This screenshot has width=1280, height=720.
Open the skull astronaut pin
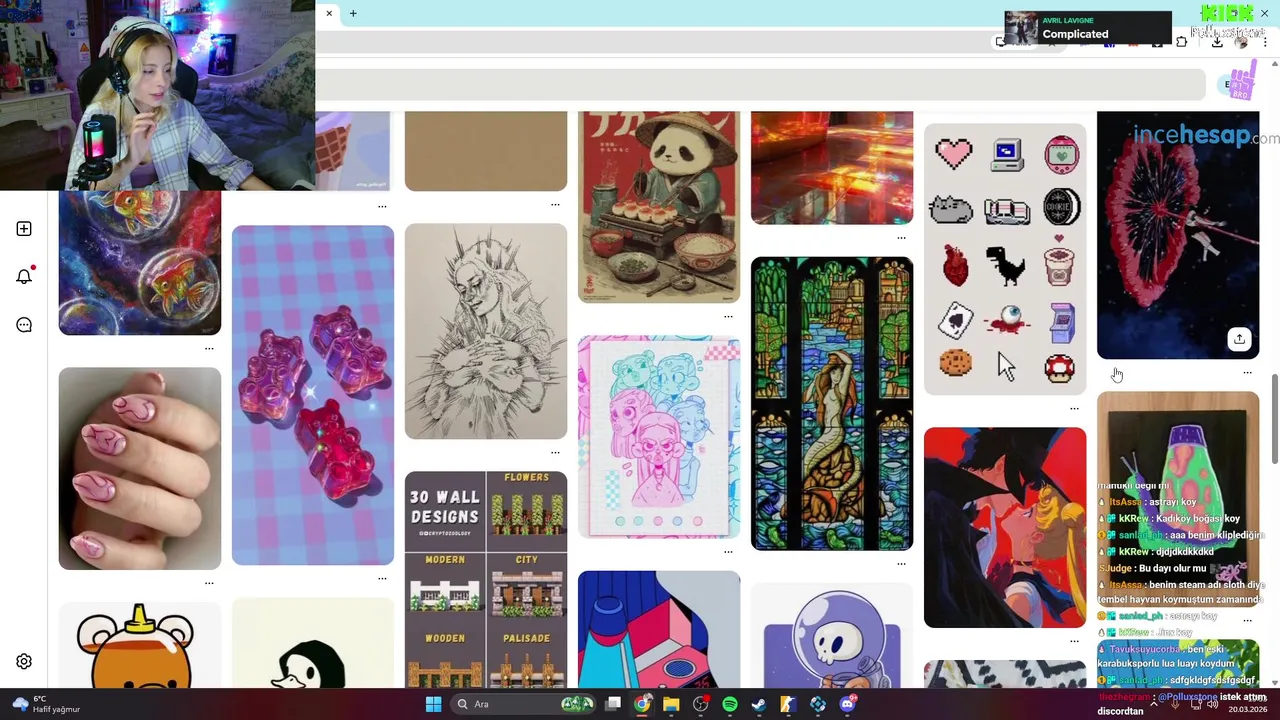point(832,636)
